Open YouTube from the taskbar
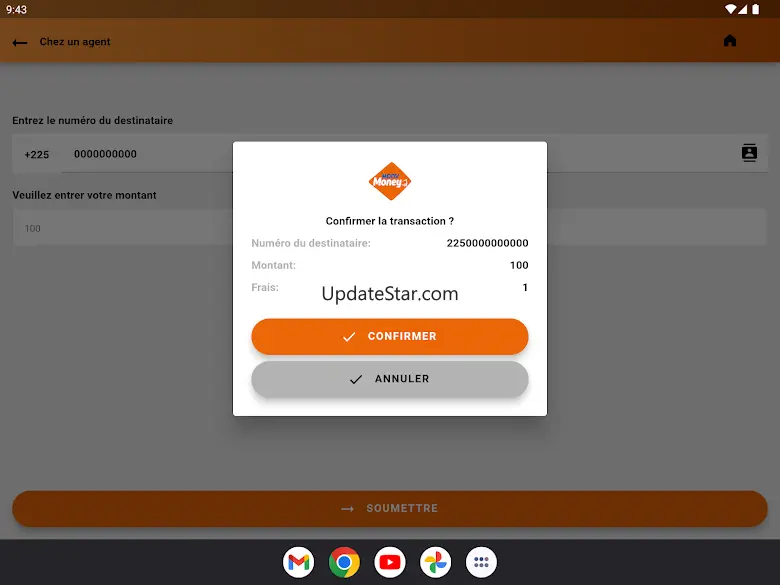The height and width of the screenshot is (585, 780). tap(390, 562)
